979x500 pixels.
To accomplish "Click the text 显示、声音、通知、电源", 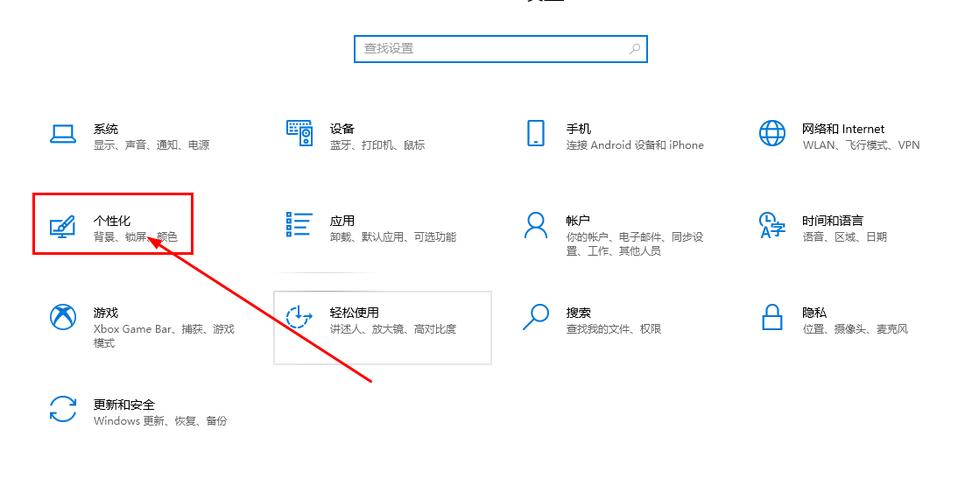I will click(x=152, y=145).
